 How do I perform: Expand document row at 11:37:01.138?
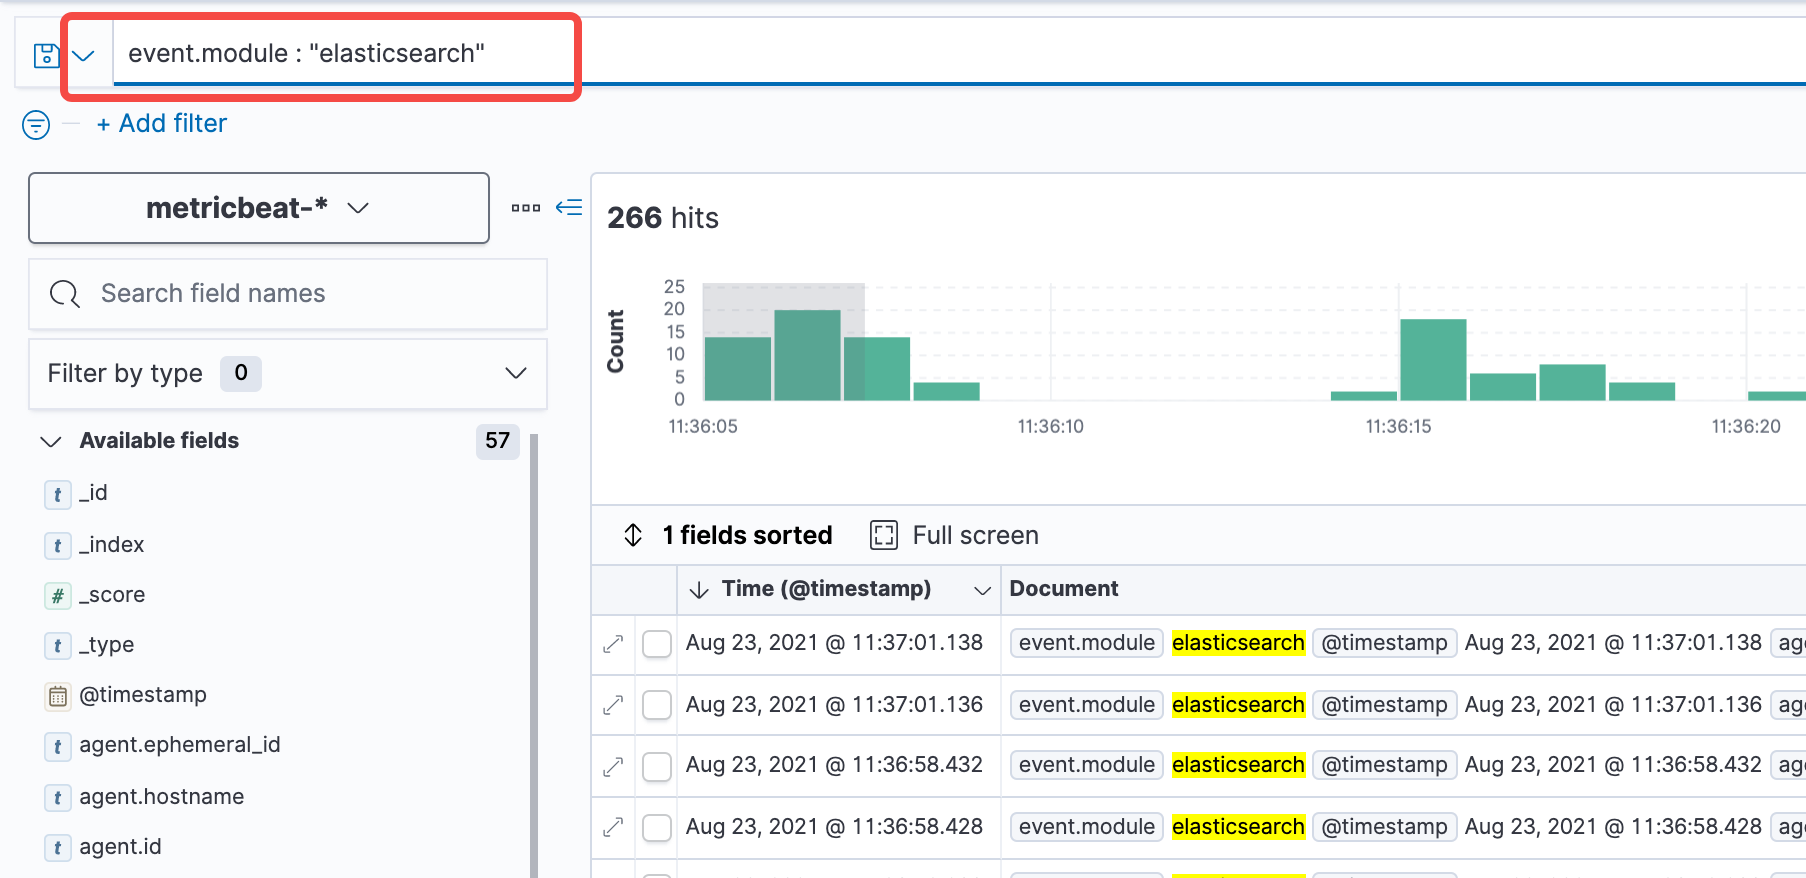[x=613, y=644]
